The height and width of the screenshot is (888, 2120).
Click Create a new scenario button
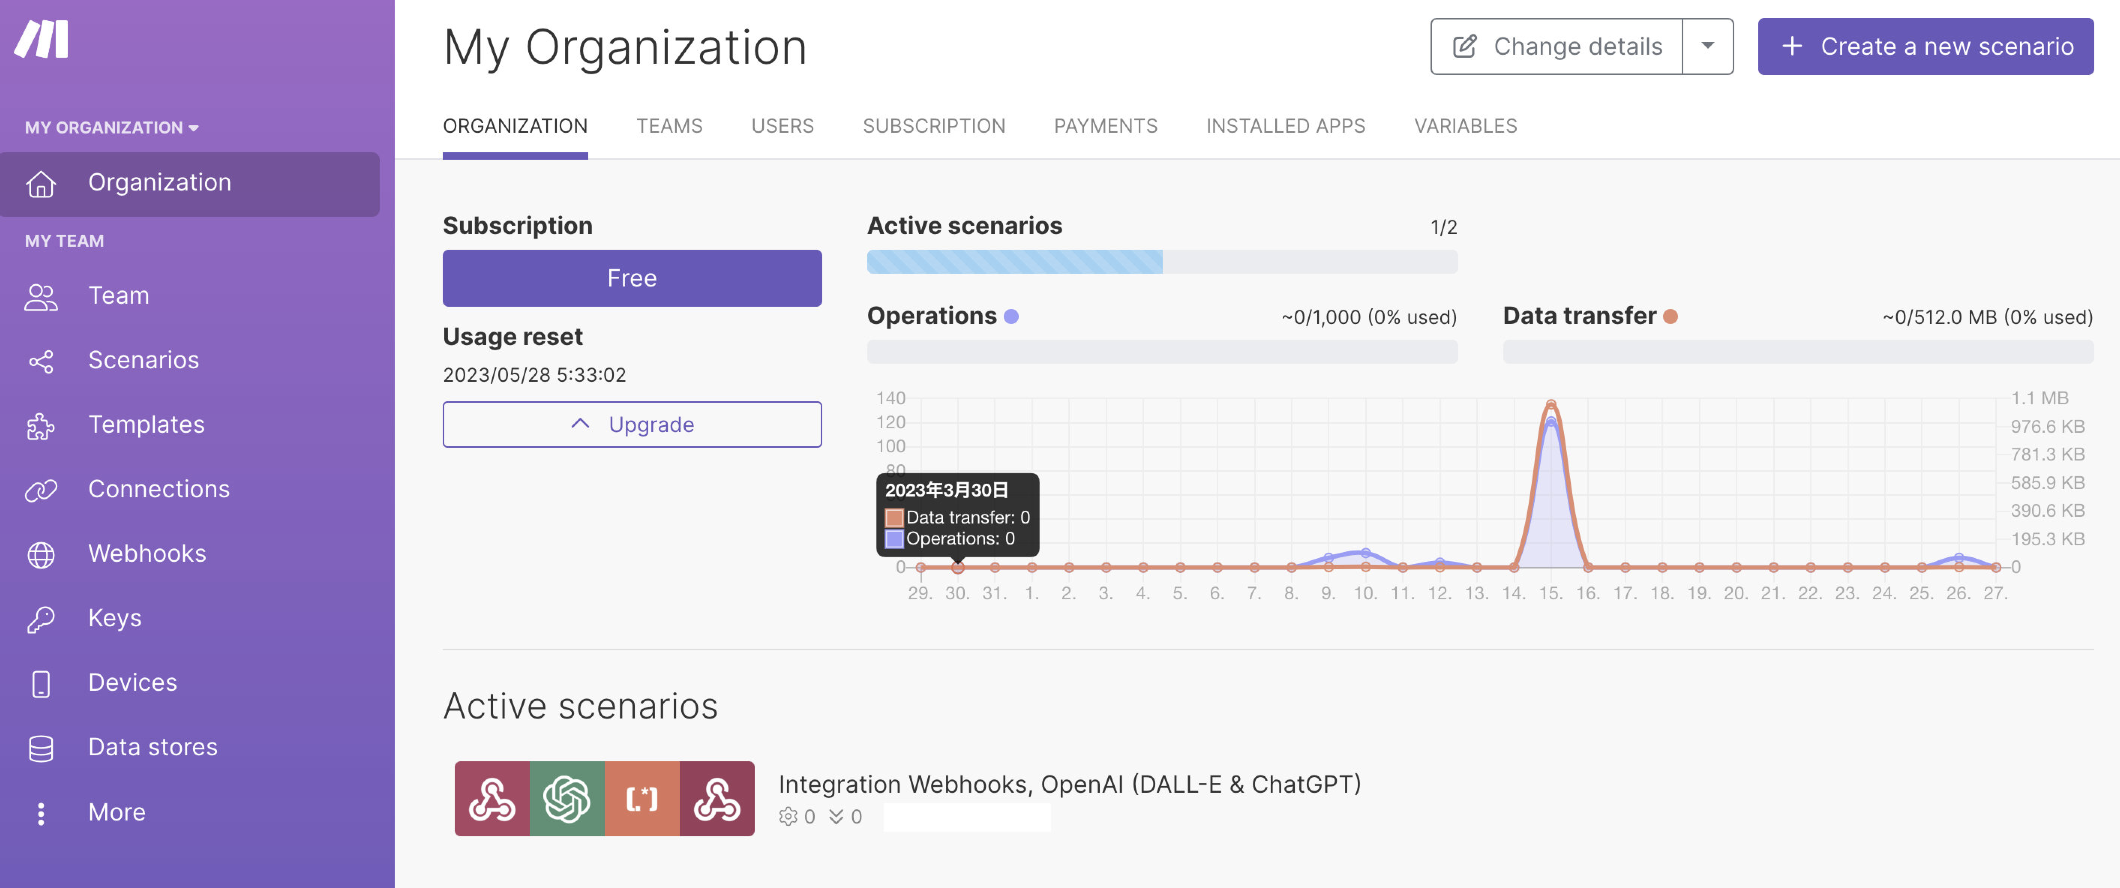point(1925,46)
